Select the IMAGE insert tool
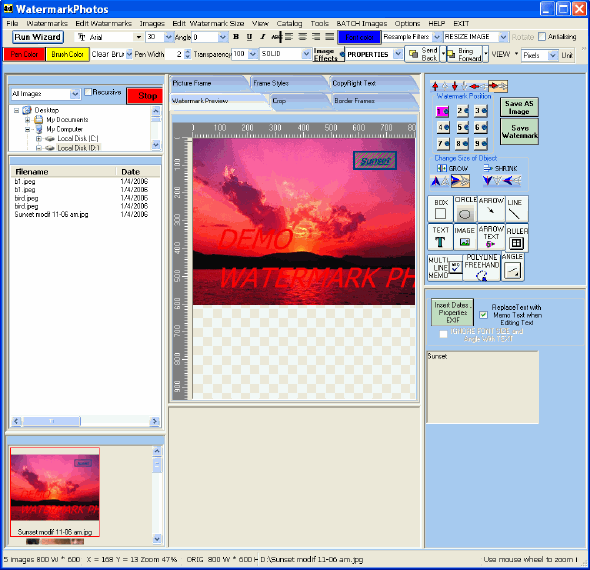 465,237
